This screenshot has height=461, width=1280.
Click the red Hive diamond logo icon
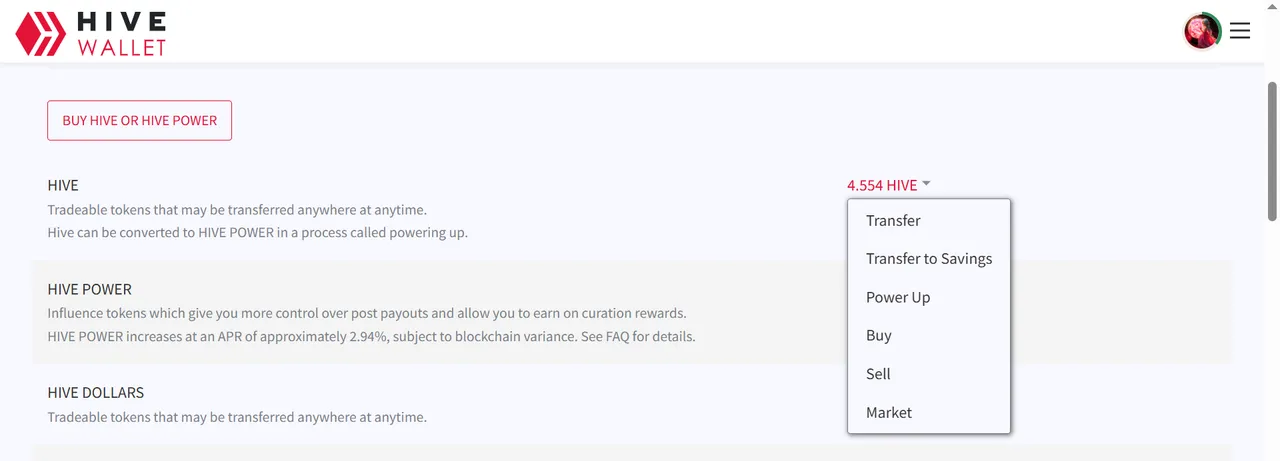(x=41, y=32)
